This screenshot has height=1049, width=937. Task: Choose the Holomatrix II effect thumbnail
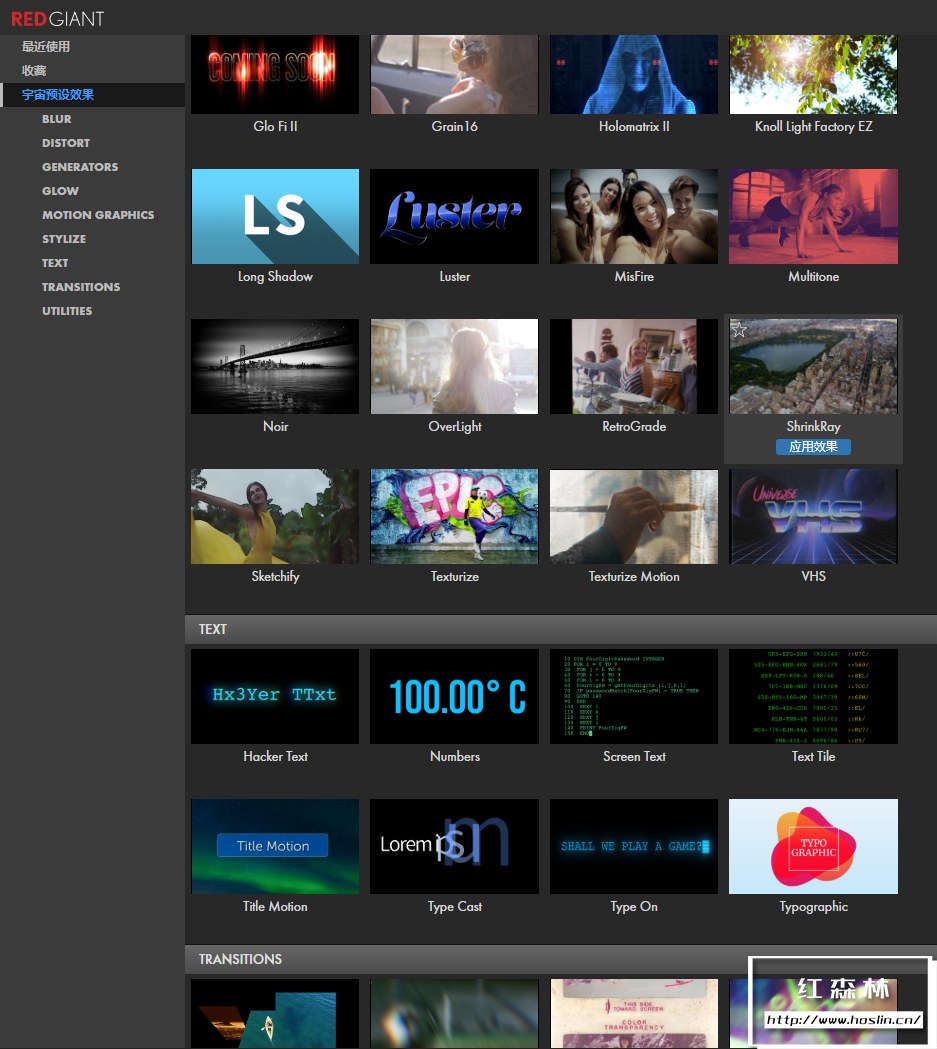(633, 74)
